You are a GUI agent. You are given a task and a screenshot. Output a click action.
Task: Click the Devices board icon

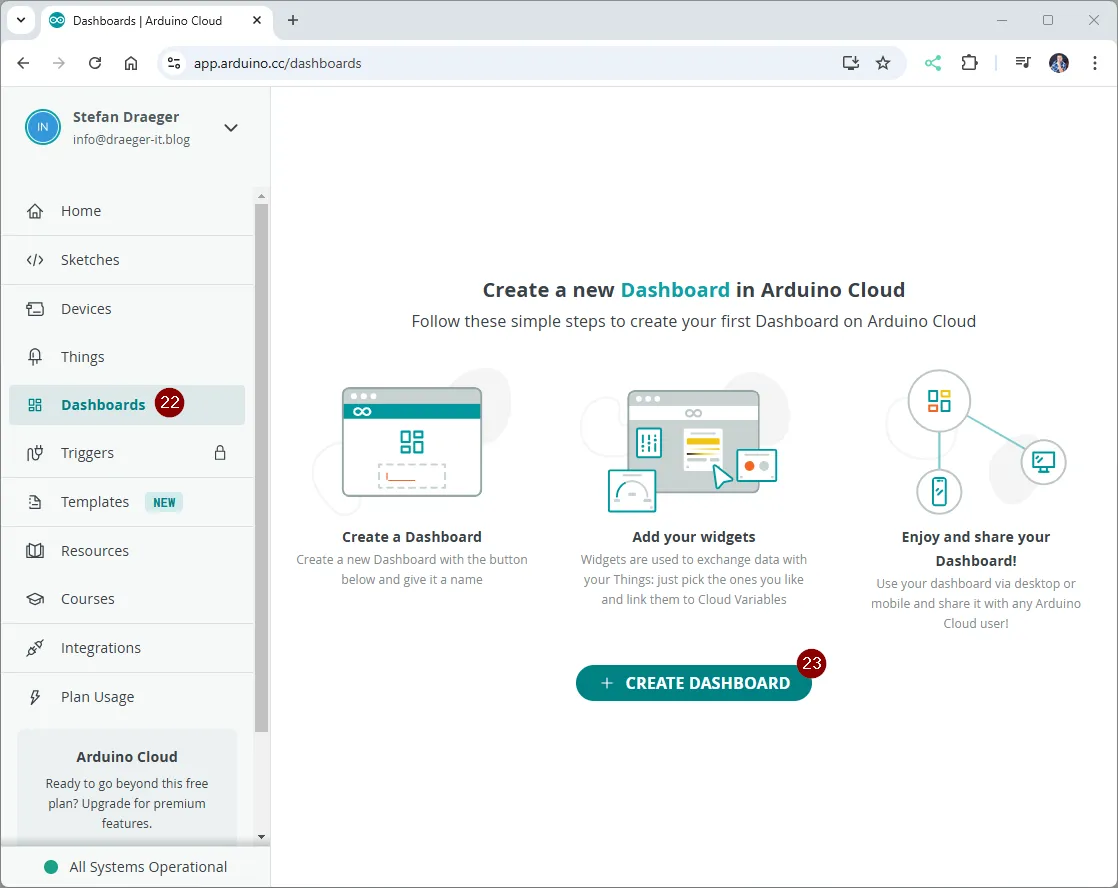(35, 309)
